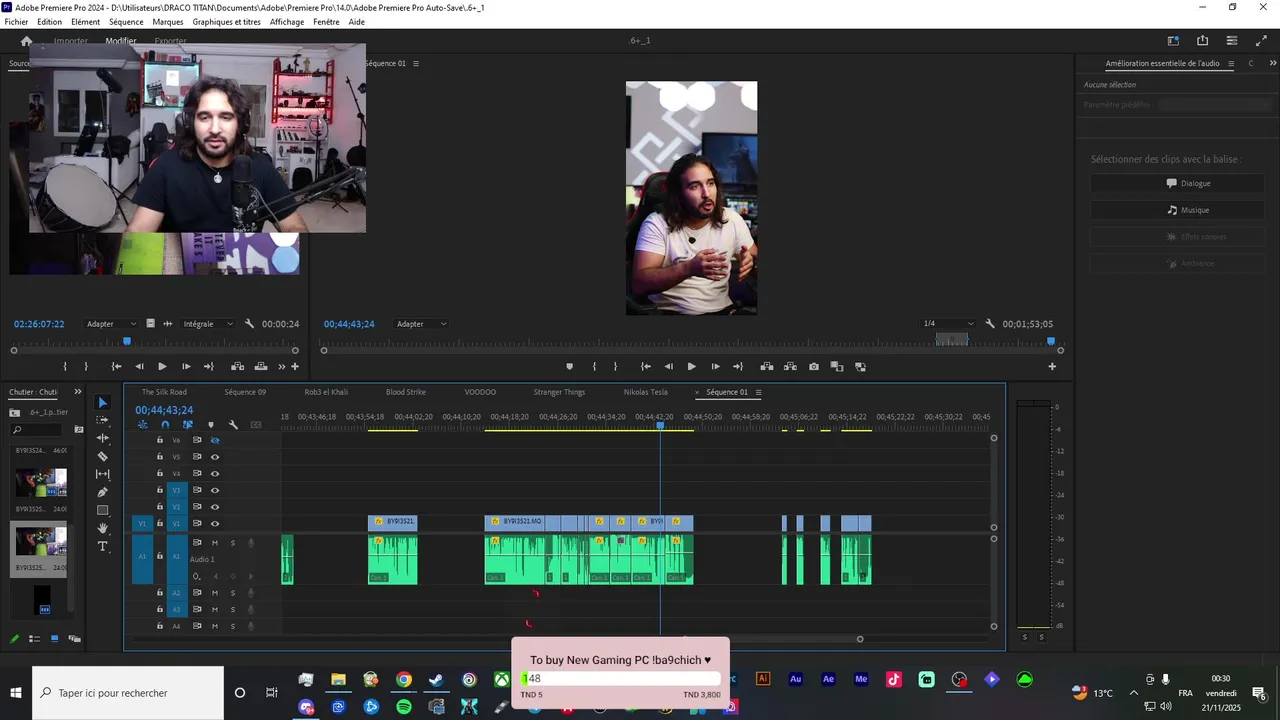The image size is (1280, 720).
Task: Open Source monitor Intégrale resolution dropdown
Action: click(x=208, y=324)
